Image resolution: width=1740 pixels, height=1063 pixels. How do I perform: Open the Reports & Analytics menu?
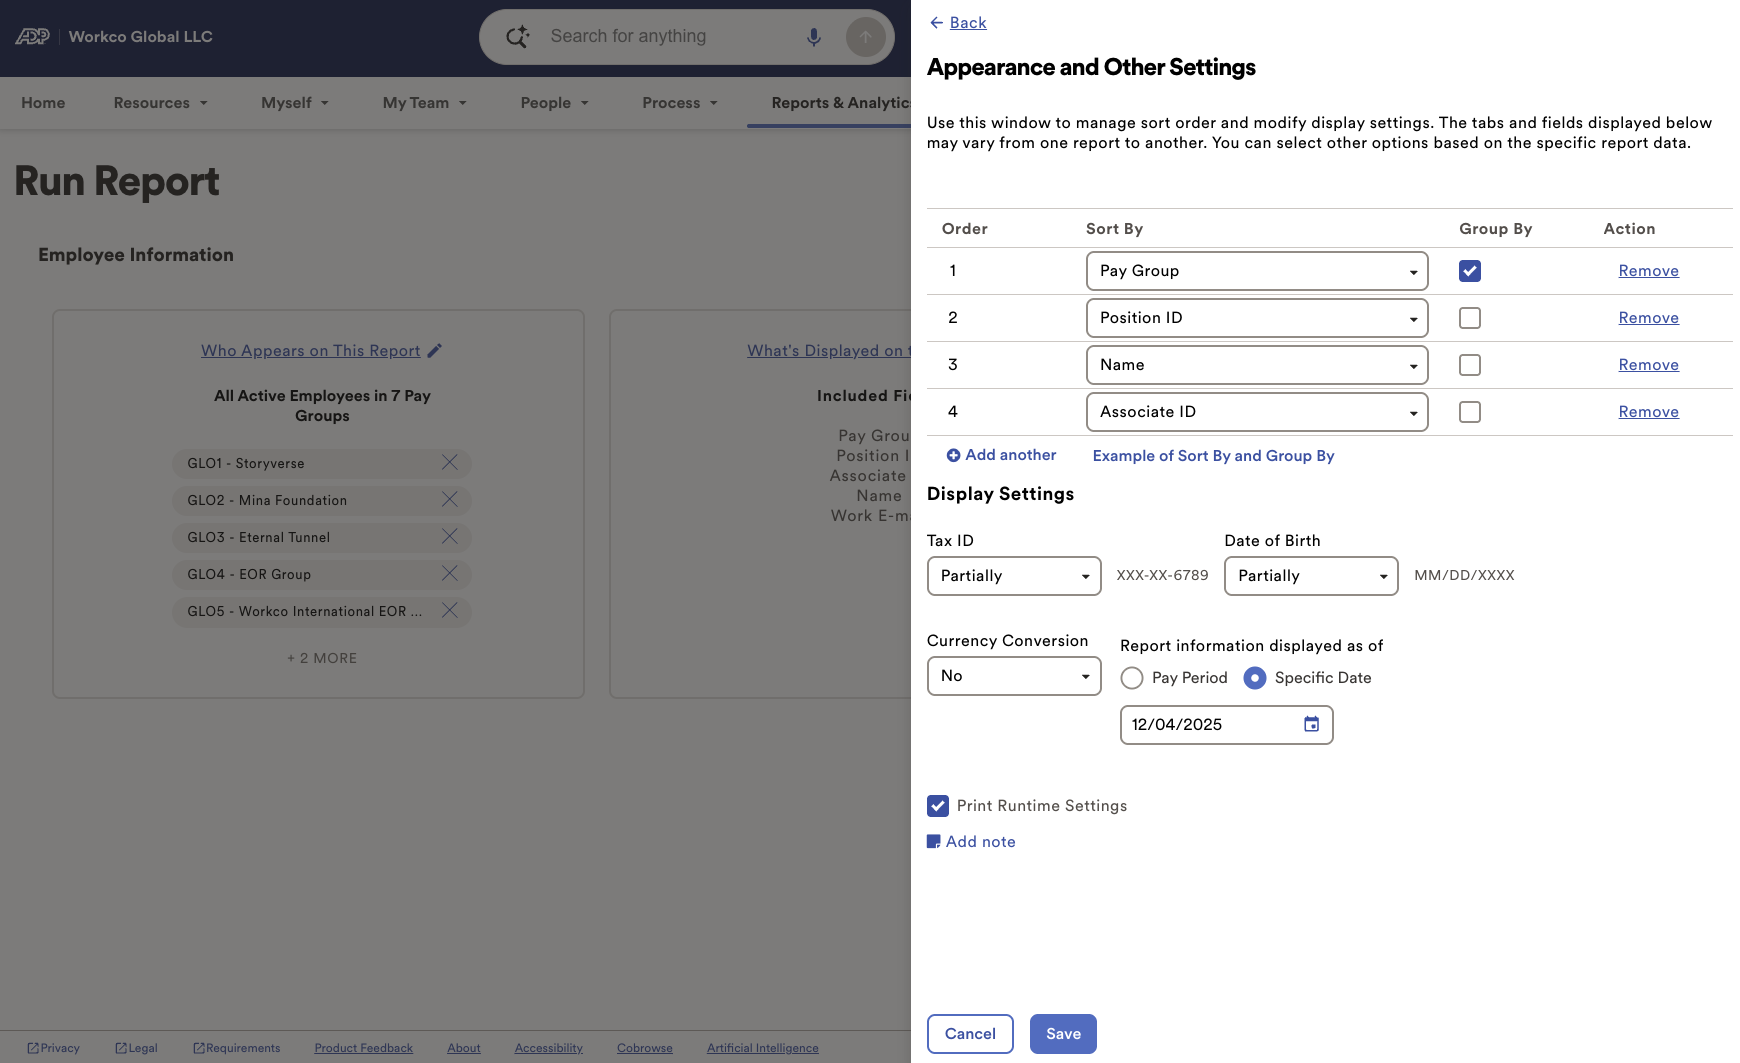pyautogui.click(x=840, y=103)
